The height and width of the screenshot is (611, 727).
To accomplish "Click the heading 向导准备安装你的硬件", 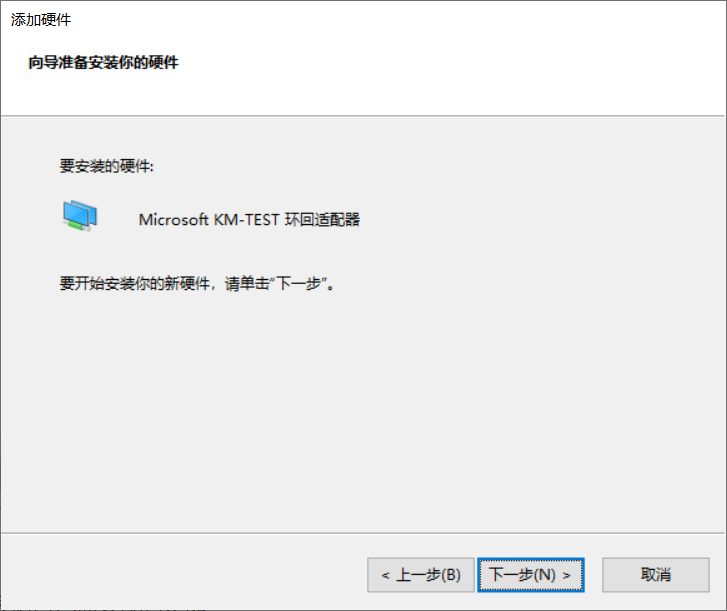I will [x=103, y=62].
